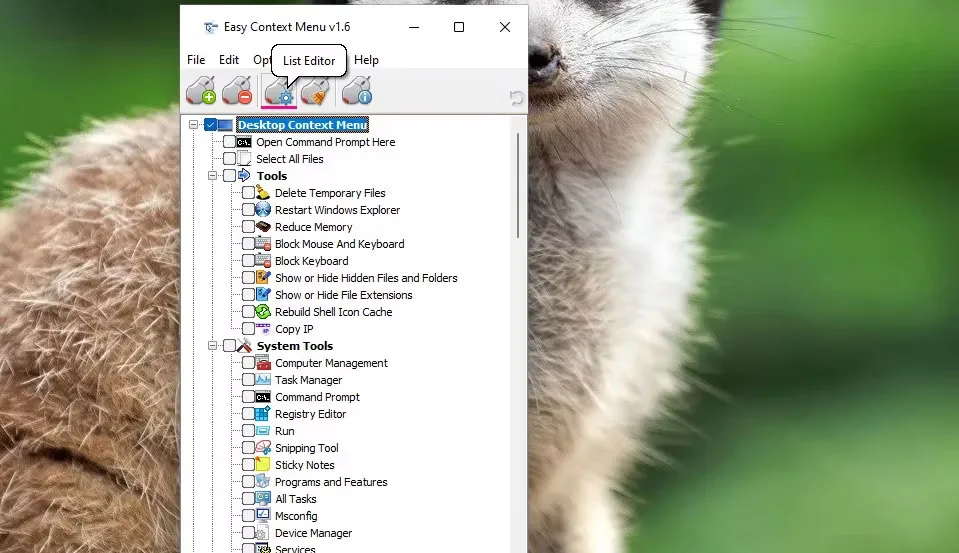
Task: Tick the Task Manager checkbox
Action: pos(248,380)
